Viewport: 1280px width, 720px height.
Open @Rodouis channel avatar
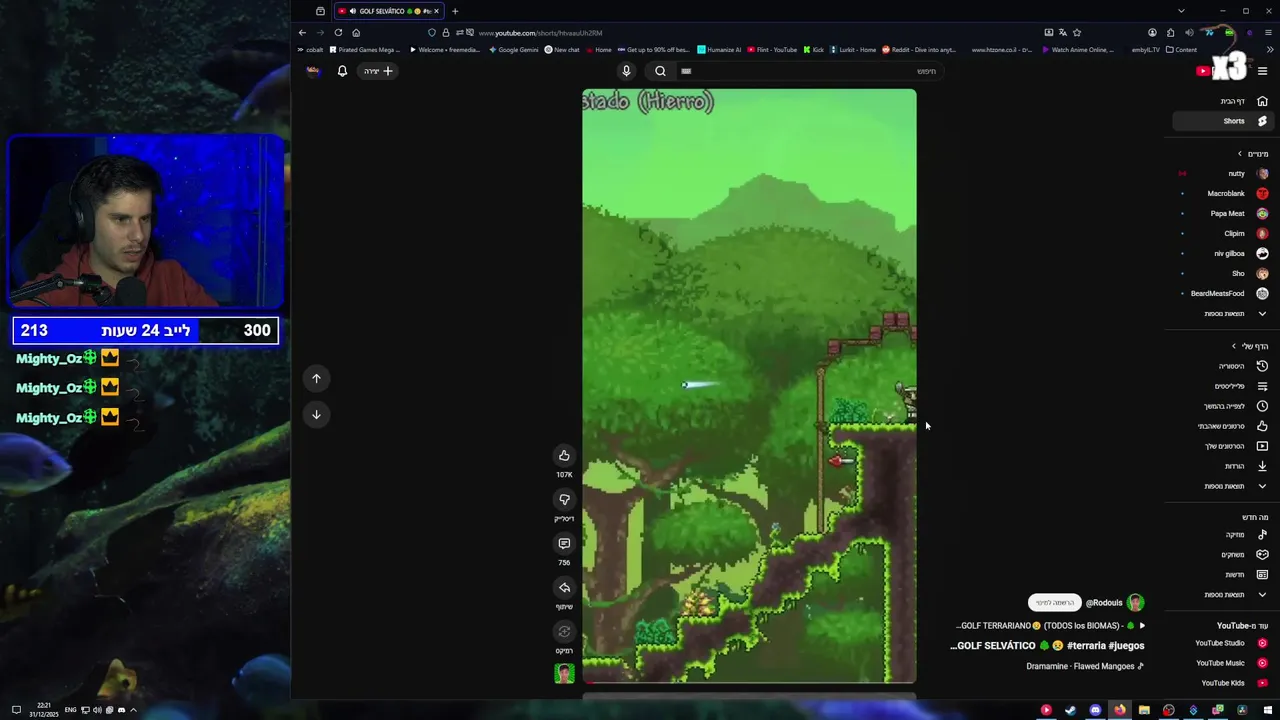(1135, 602)
